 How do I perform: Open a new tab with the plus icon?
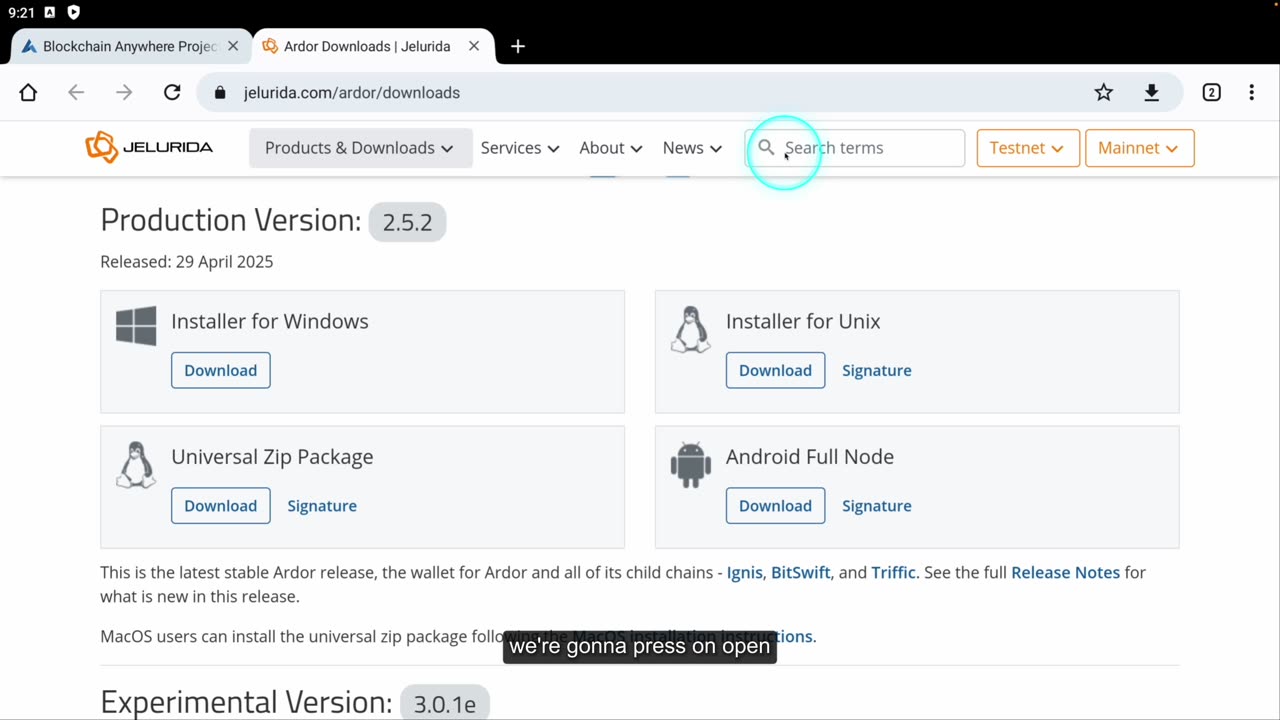518,46
